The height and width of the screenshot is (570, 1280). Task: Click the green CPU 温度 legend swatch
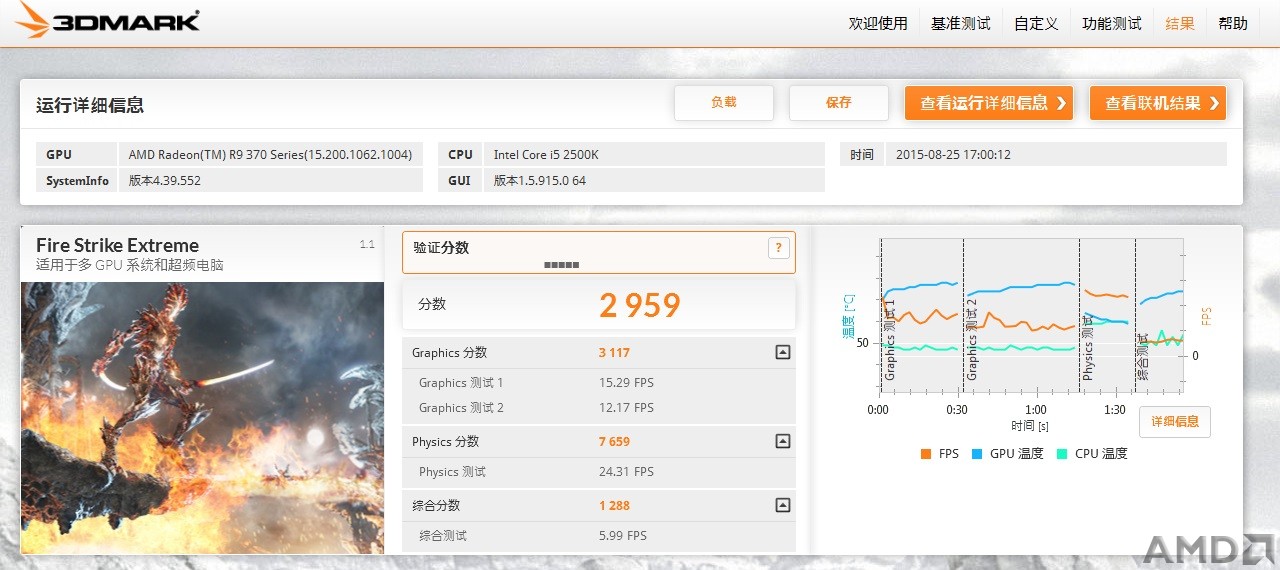coord(1061,454)
